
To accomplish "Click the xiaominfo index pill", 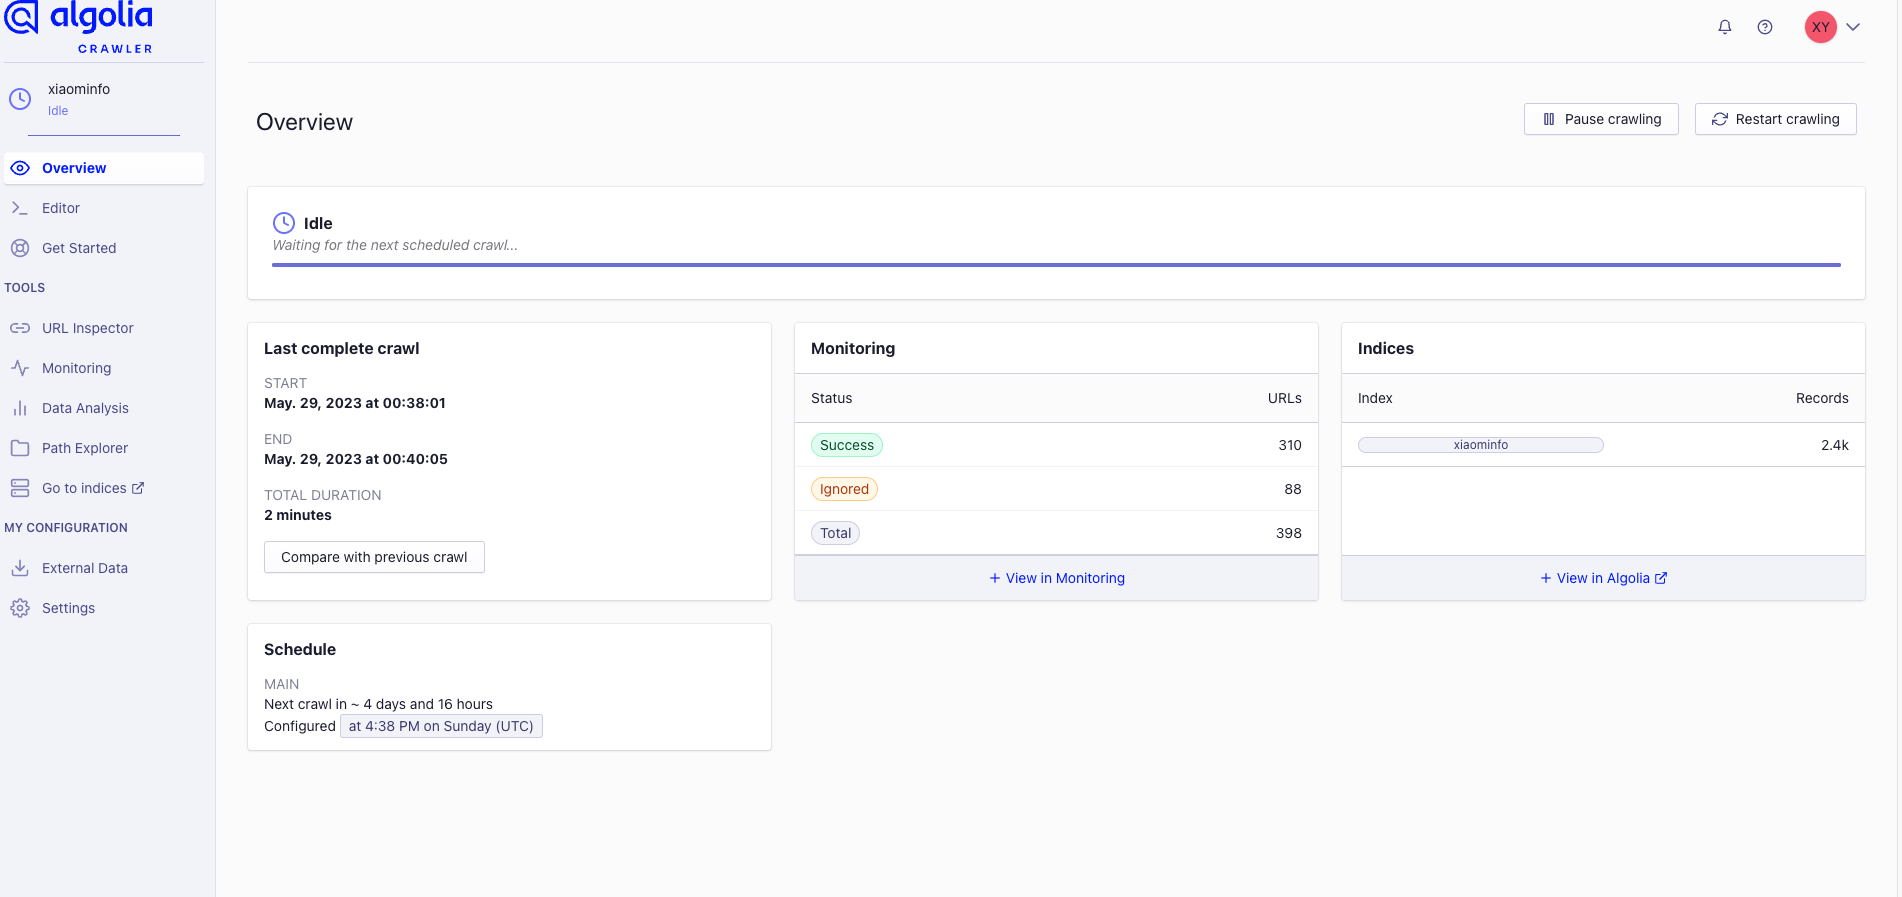I will pos(1481,445).
